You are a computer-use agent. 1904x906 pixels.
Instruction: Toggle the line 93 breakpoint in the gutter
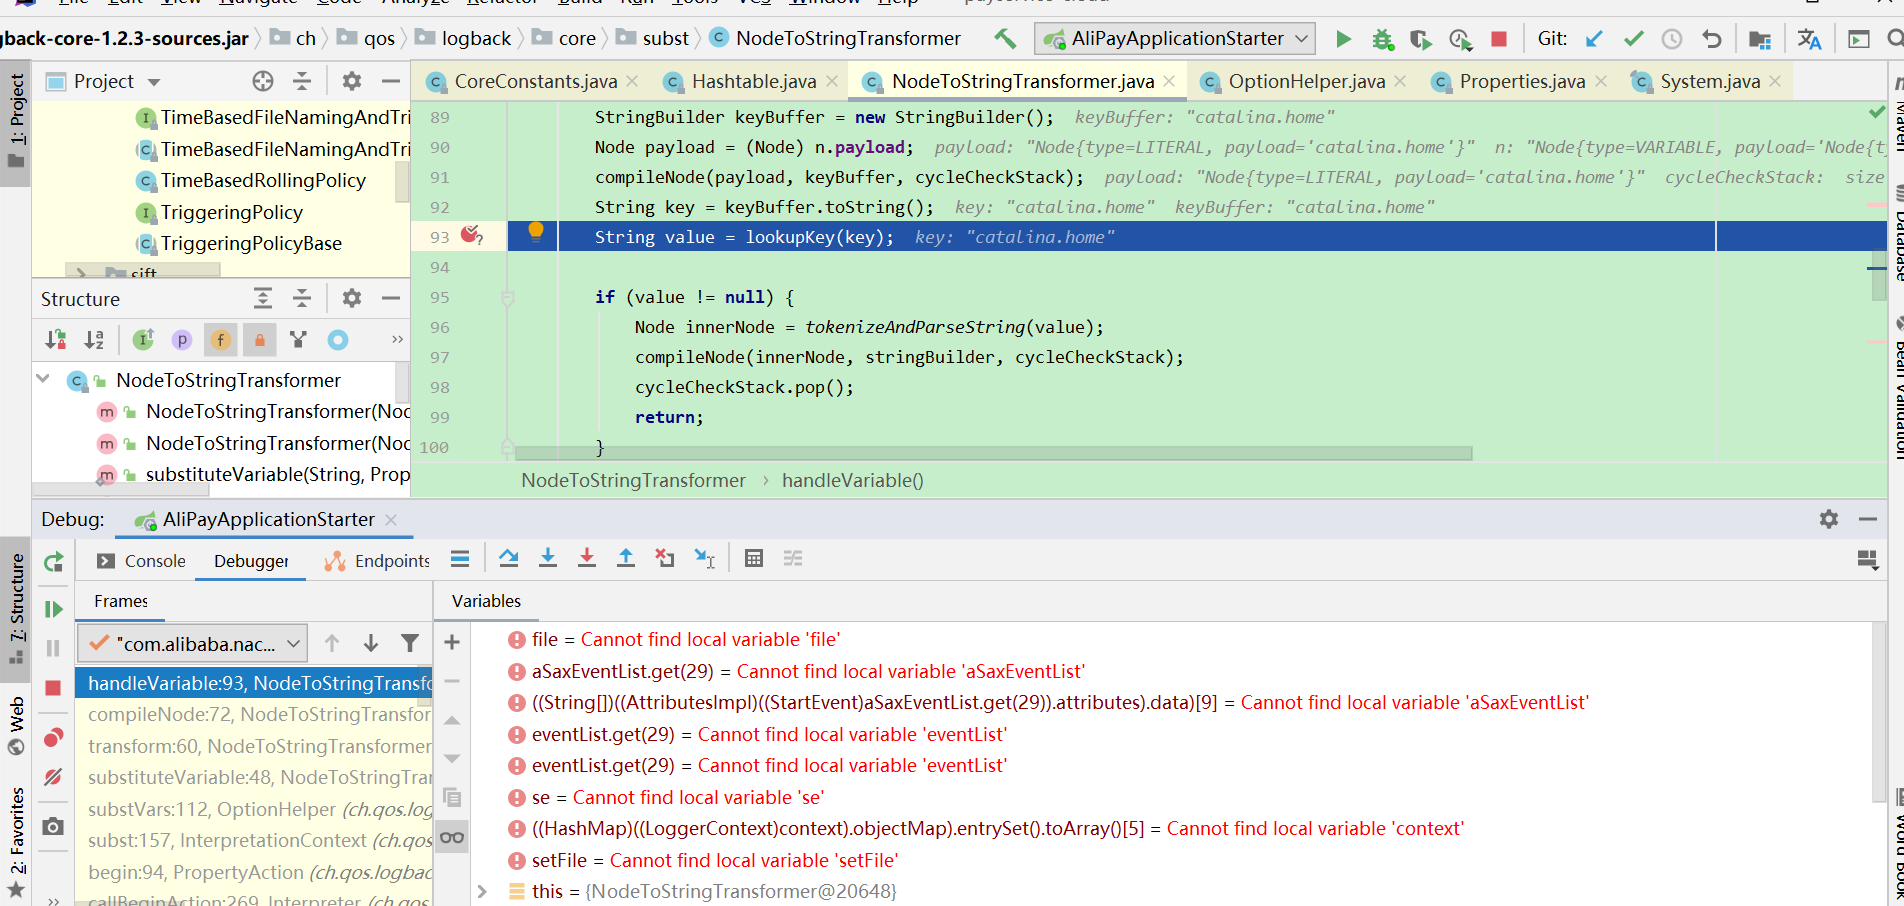pyautogui.click(x=470, y=235)
